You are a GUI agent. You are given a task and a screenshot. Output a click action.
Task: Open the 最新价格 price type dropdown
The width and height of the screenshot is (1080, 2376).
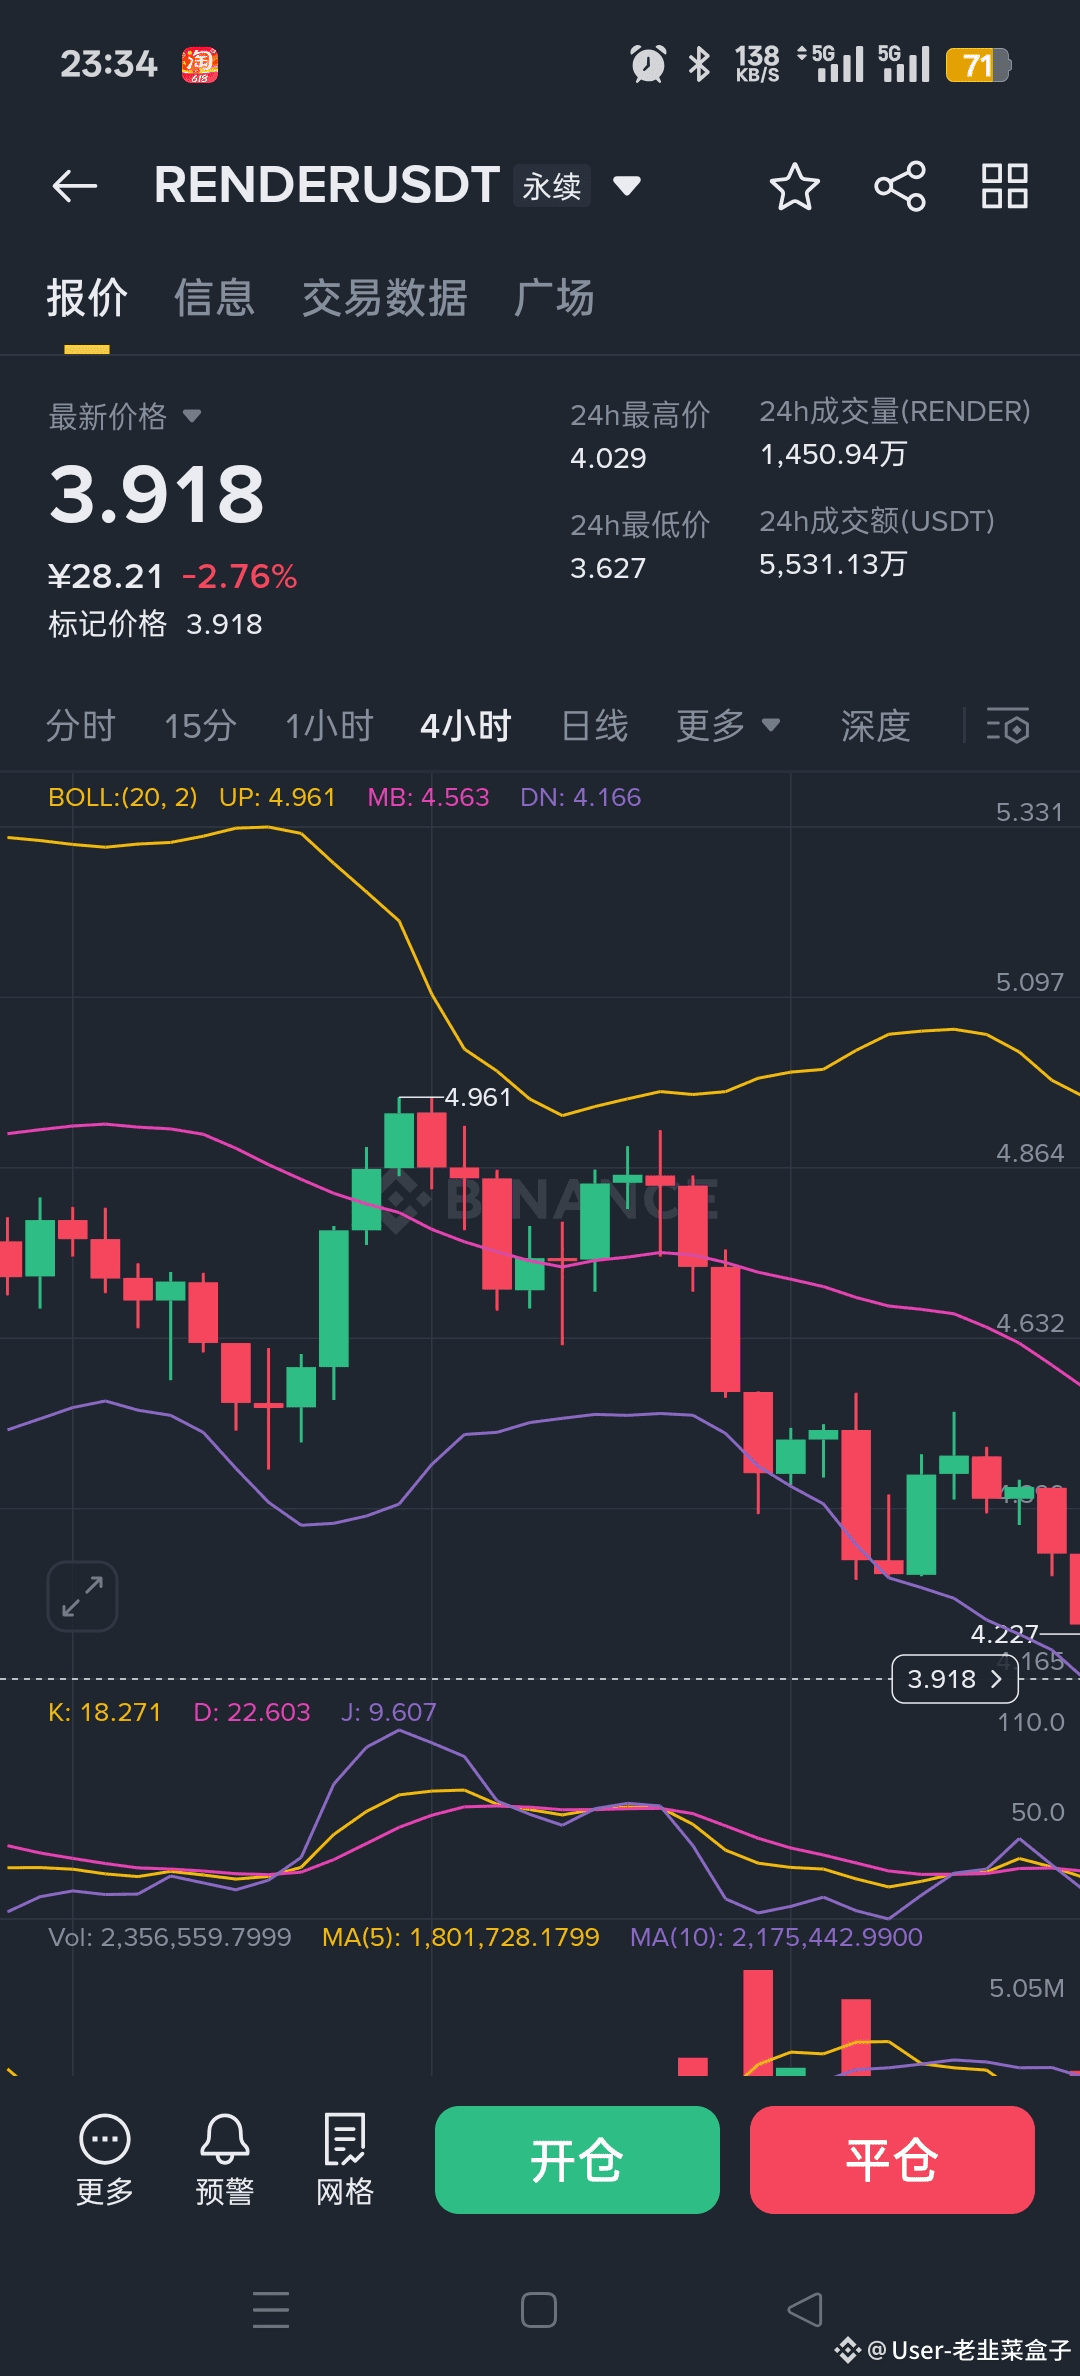tap(192, 416)
